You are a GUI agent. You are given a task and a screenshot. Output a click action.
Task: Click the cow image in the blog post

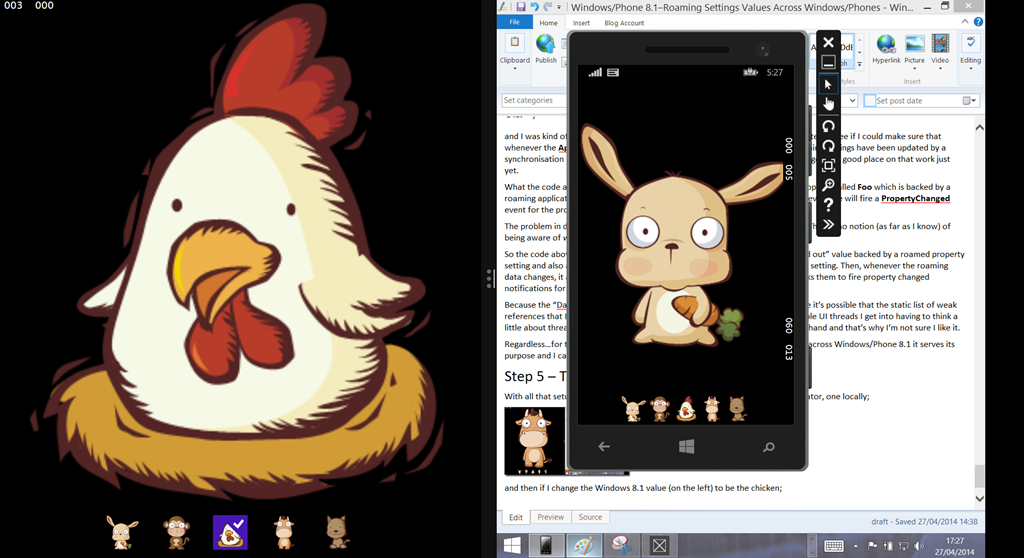(534, 441)
